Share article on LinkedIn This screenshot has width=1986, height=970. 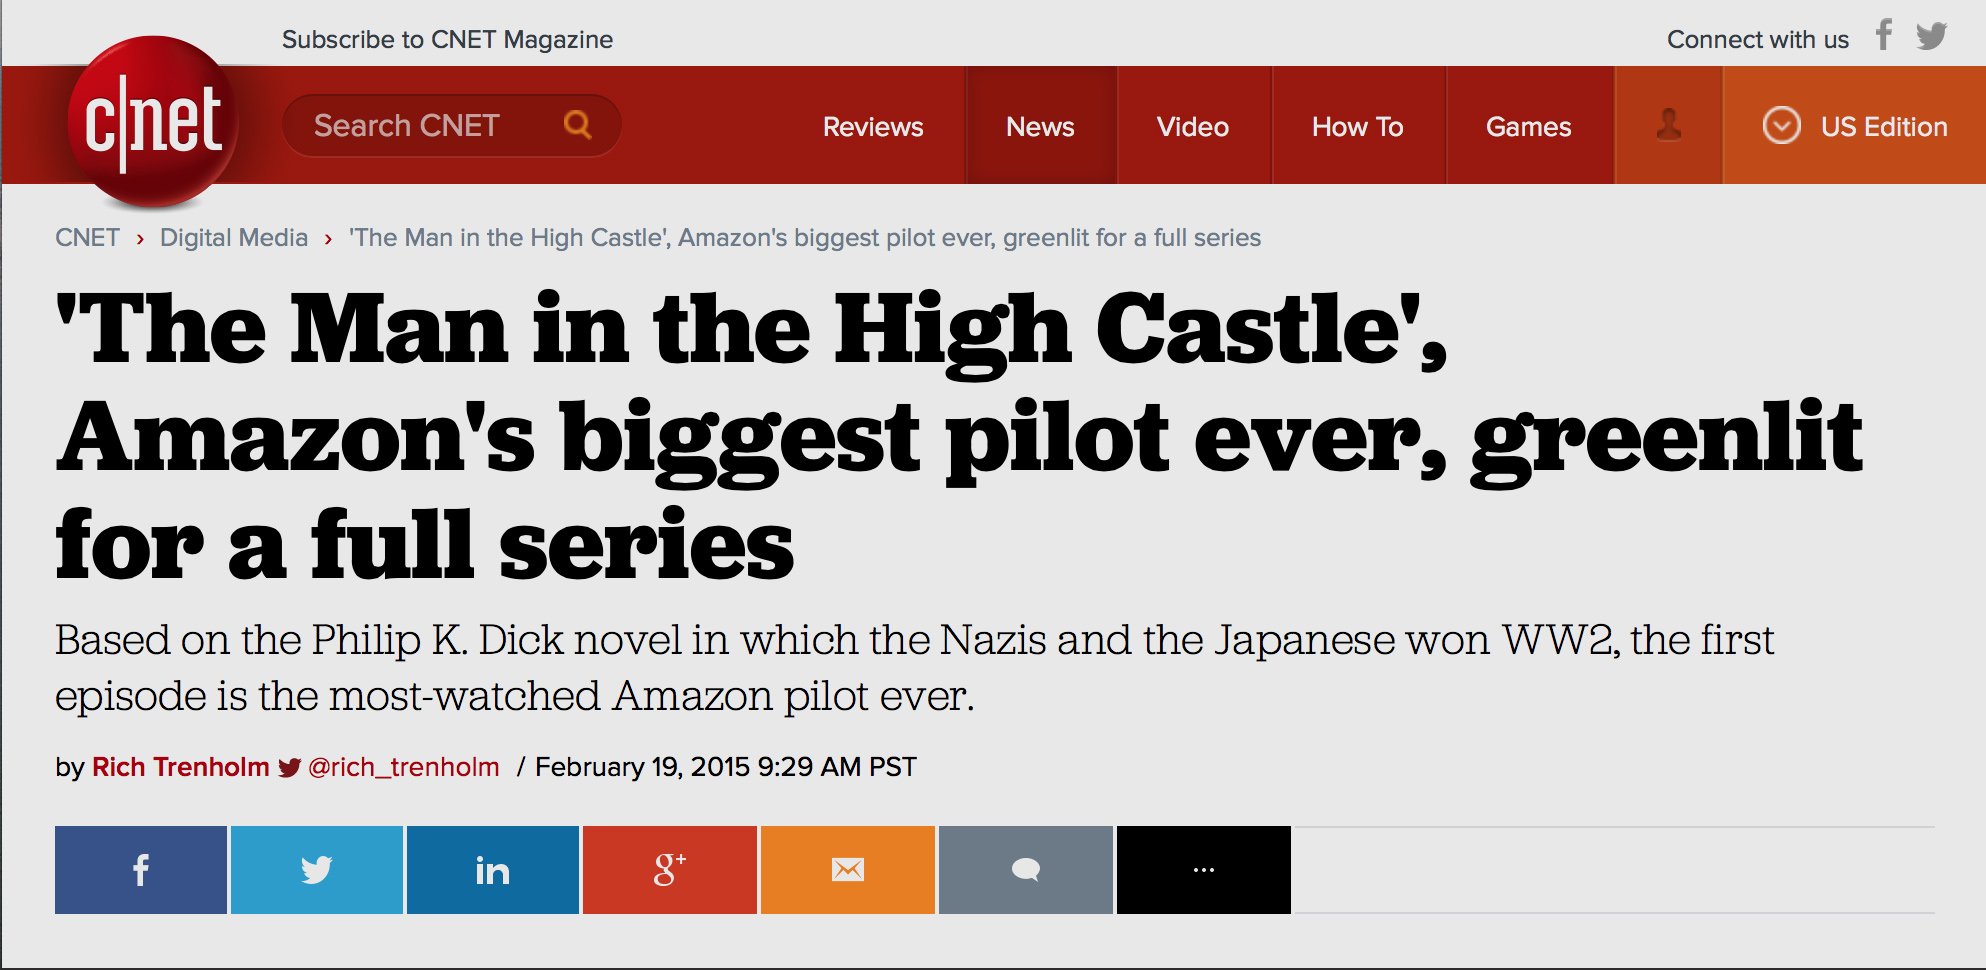coord(493,870)
